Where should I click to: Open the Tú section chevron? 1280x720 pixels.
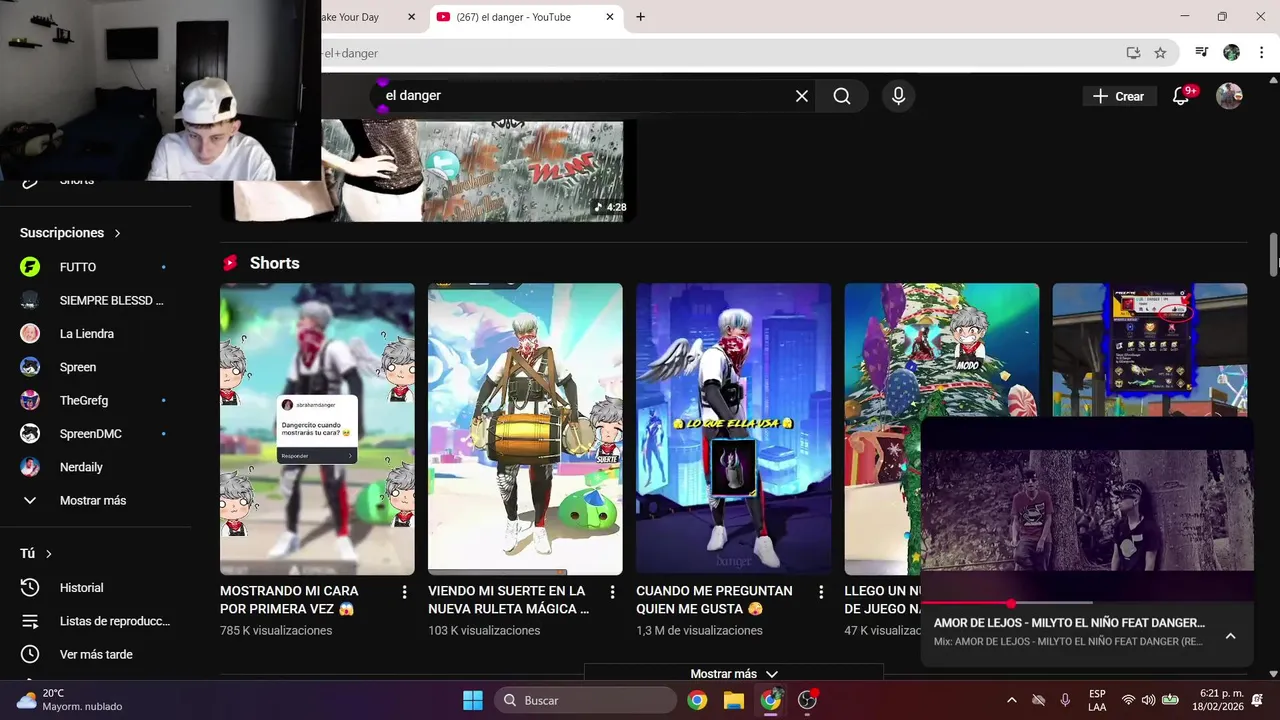pyautogui.click(x=48, y=554)
